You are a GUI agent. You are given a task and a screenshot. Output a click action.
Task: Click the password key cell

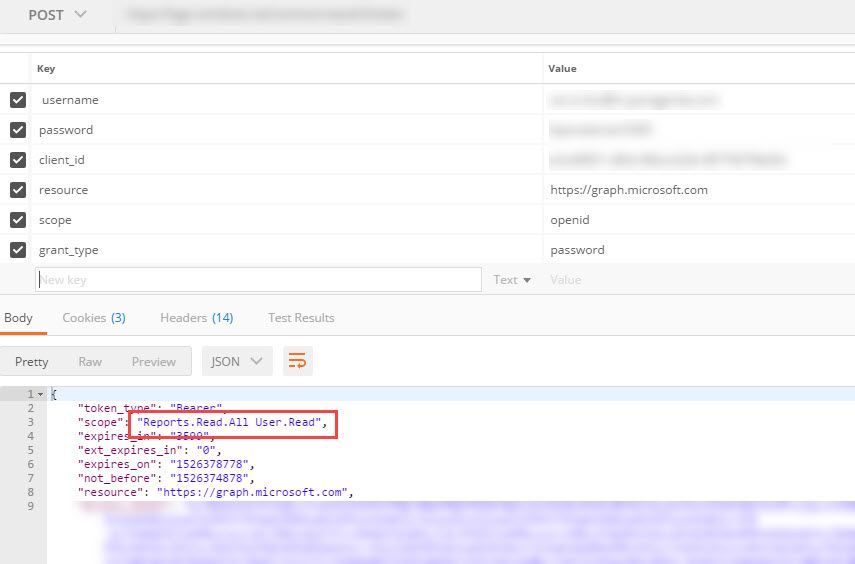287,130
